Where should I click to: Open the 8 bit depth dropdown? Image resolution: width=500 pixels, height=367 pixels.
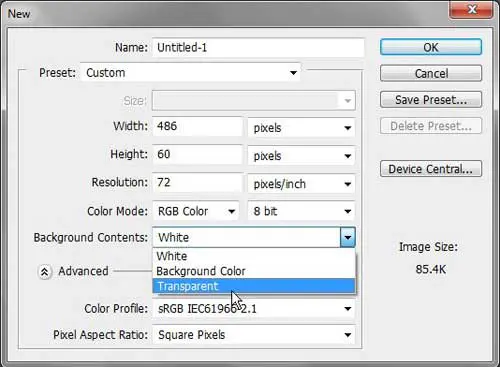pyautogui.click(x=301, y=211)
